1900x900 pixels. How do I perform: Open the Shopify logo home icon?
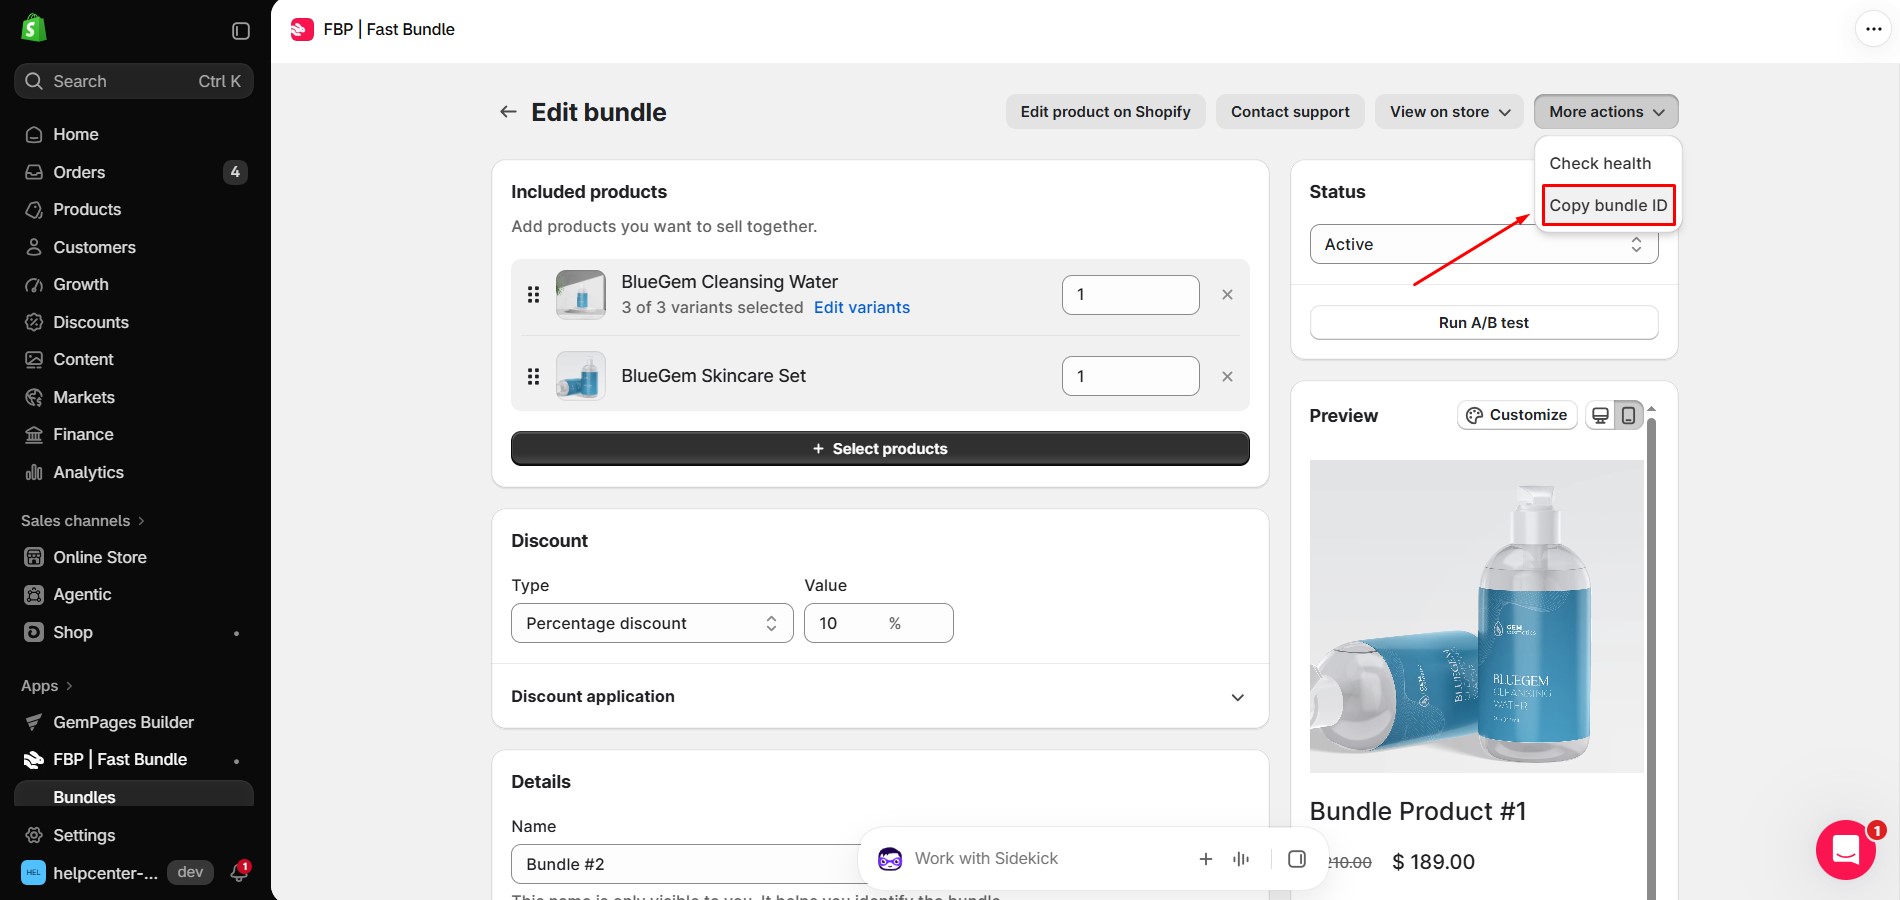34,28
